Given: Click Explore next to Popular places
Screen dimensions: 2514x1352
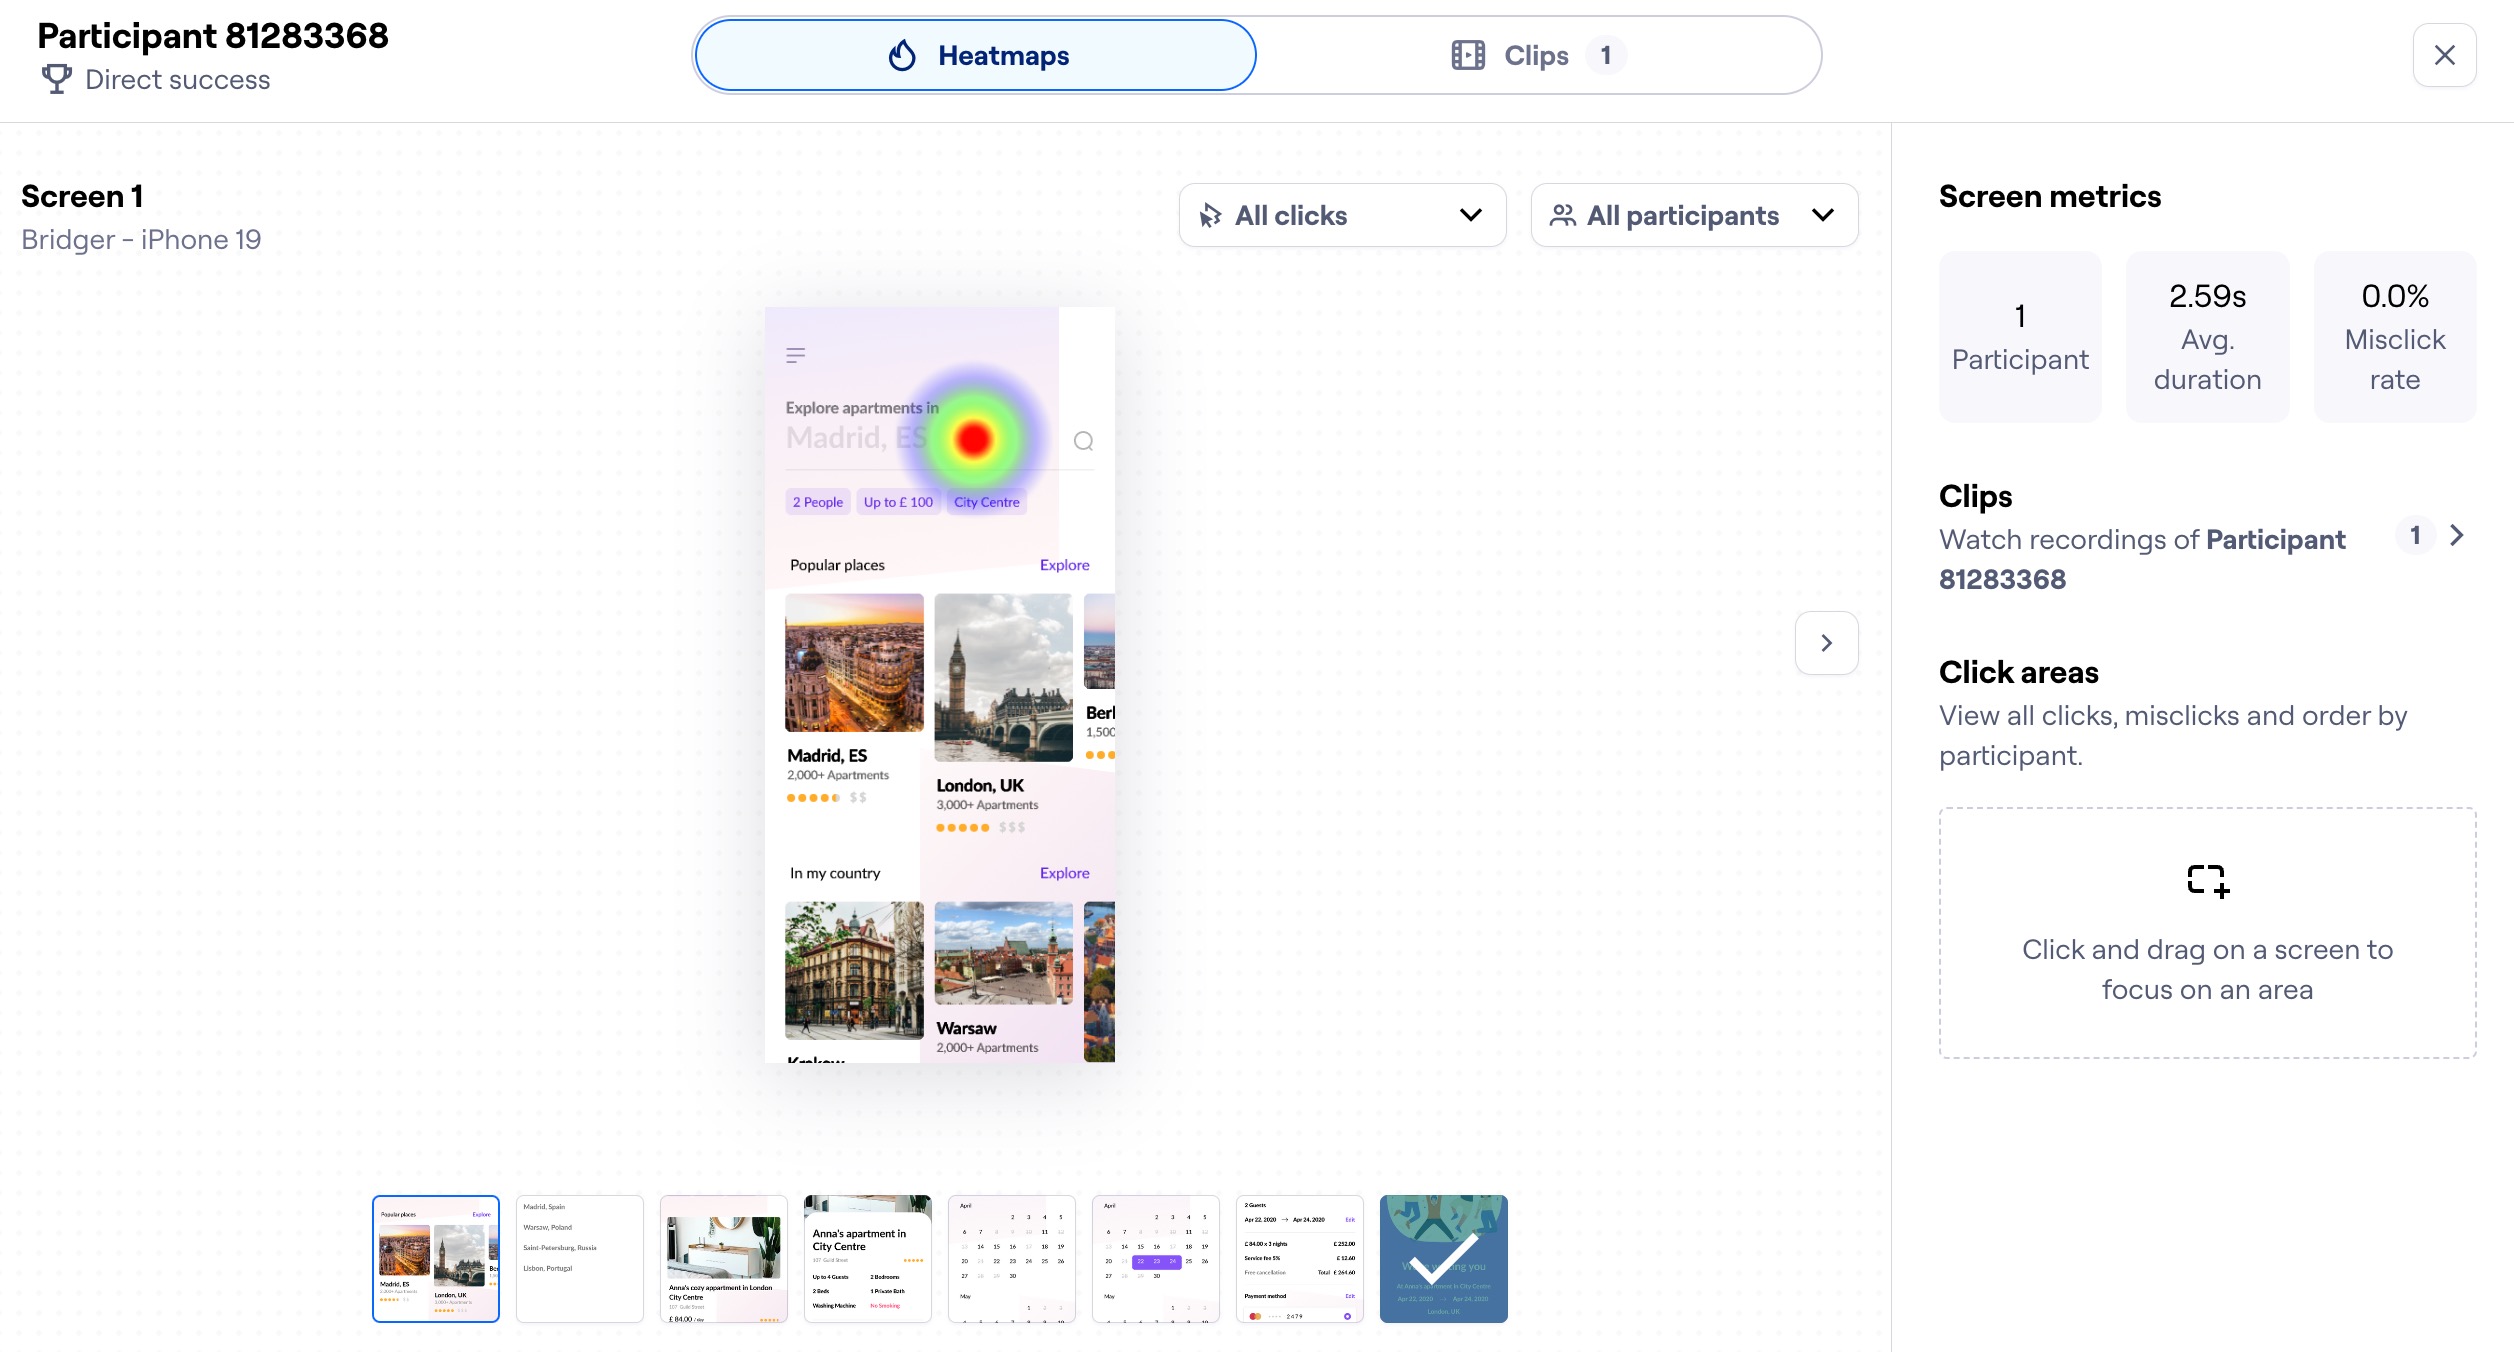Looking at the screenshot, I should [1064, 565].
